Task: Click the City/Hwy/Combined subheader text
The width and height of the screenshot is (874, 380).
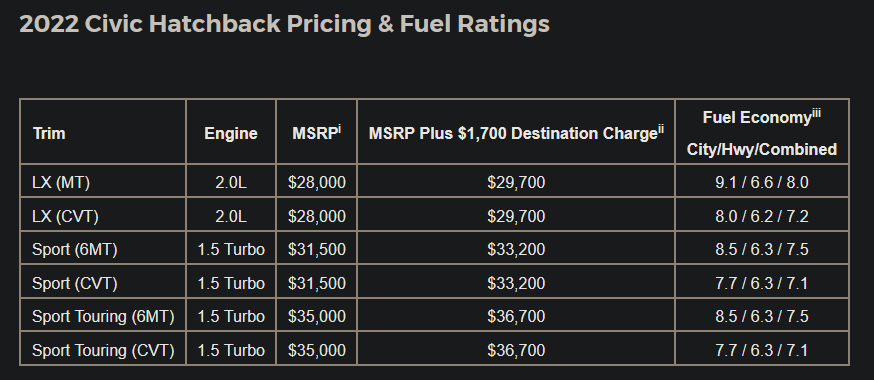Action: [x=761, y=149]
